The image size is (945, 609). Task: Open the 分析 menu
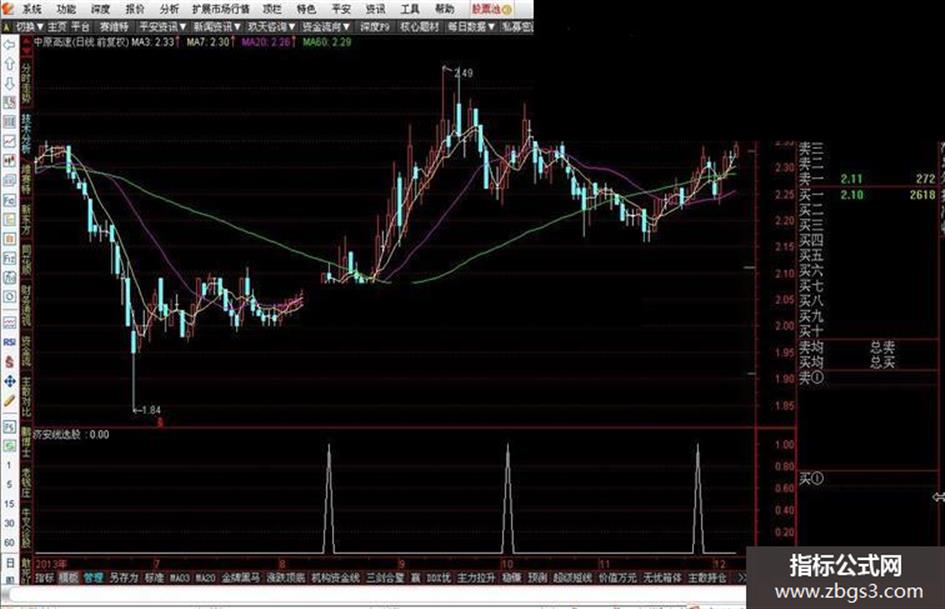coord(169,9)
